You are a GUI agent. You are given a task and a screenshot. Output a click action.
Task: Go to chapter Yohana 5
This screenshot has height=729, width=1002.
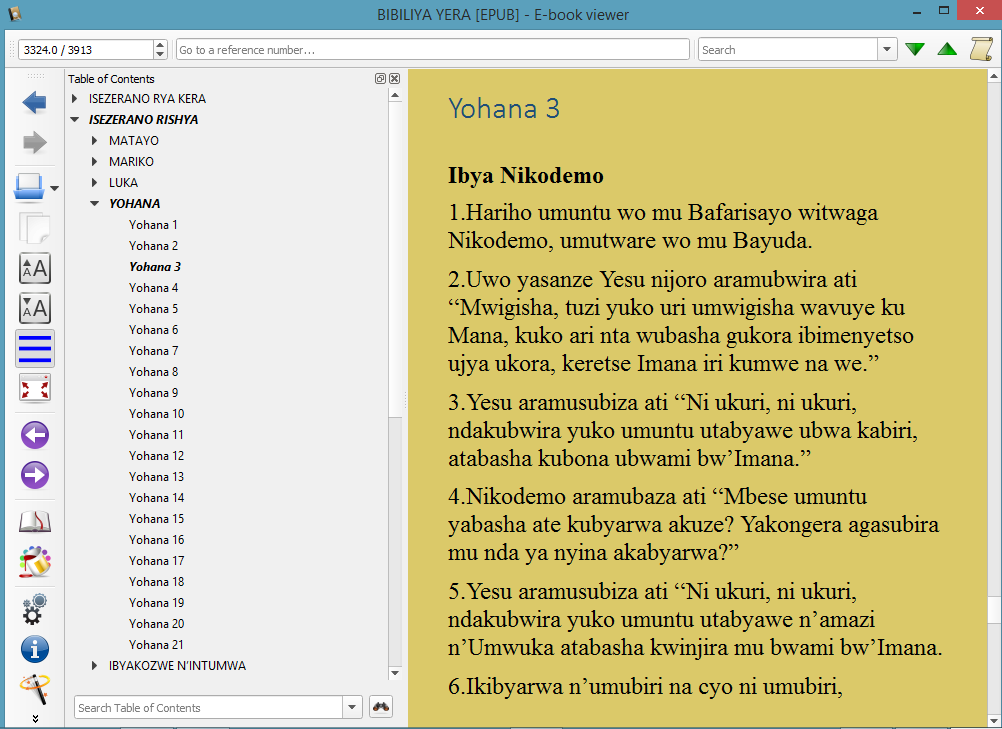tap(153, 309)
